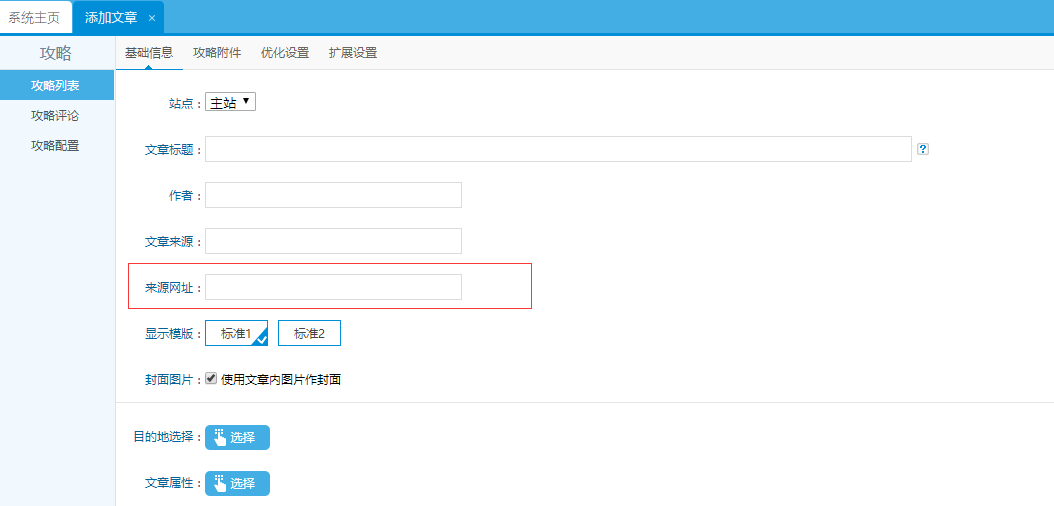Switch to 扩展设置 tab
Image resolution: width=1054 pixels, height=506 pixels.
coord(353,53)
